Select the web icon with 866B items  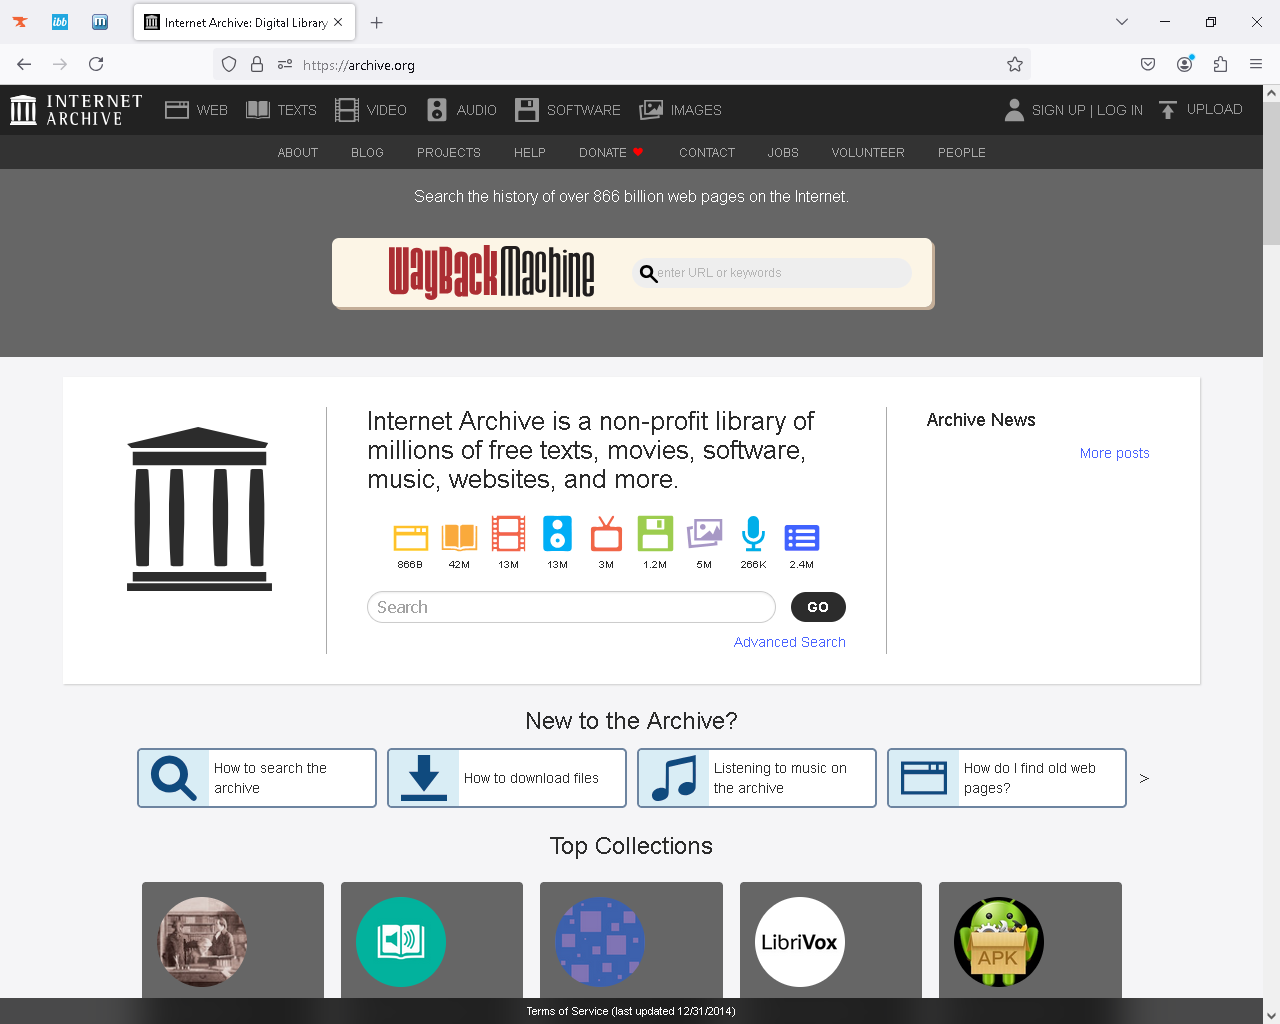tap(410, 538)
